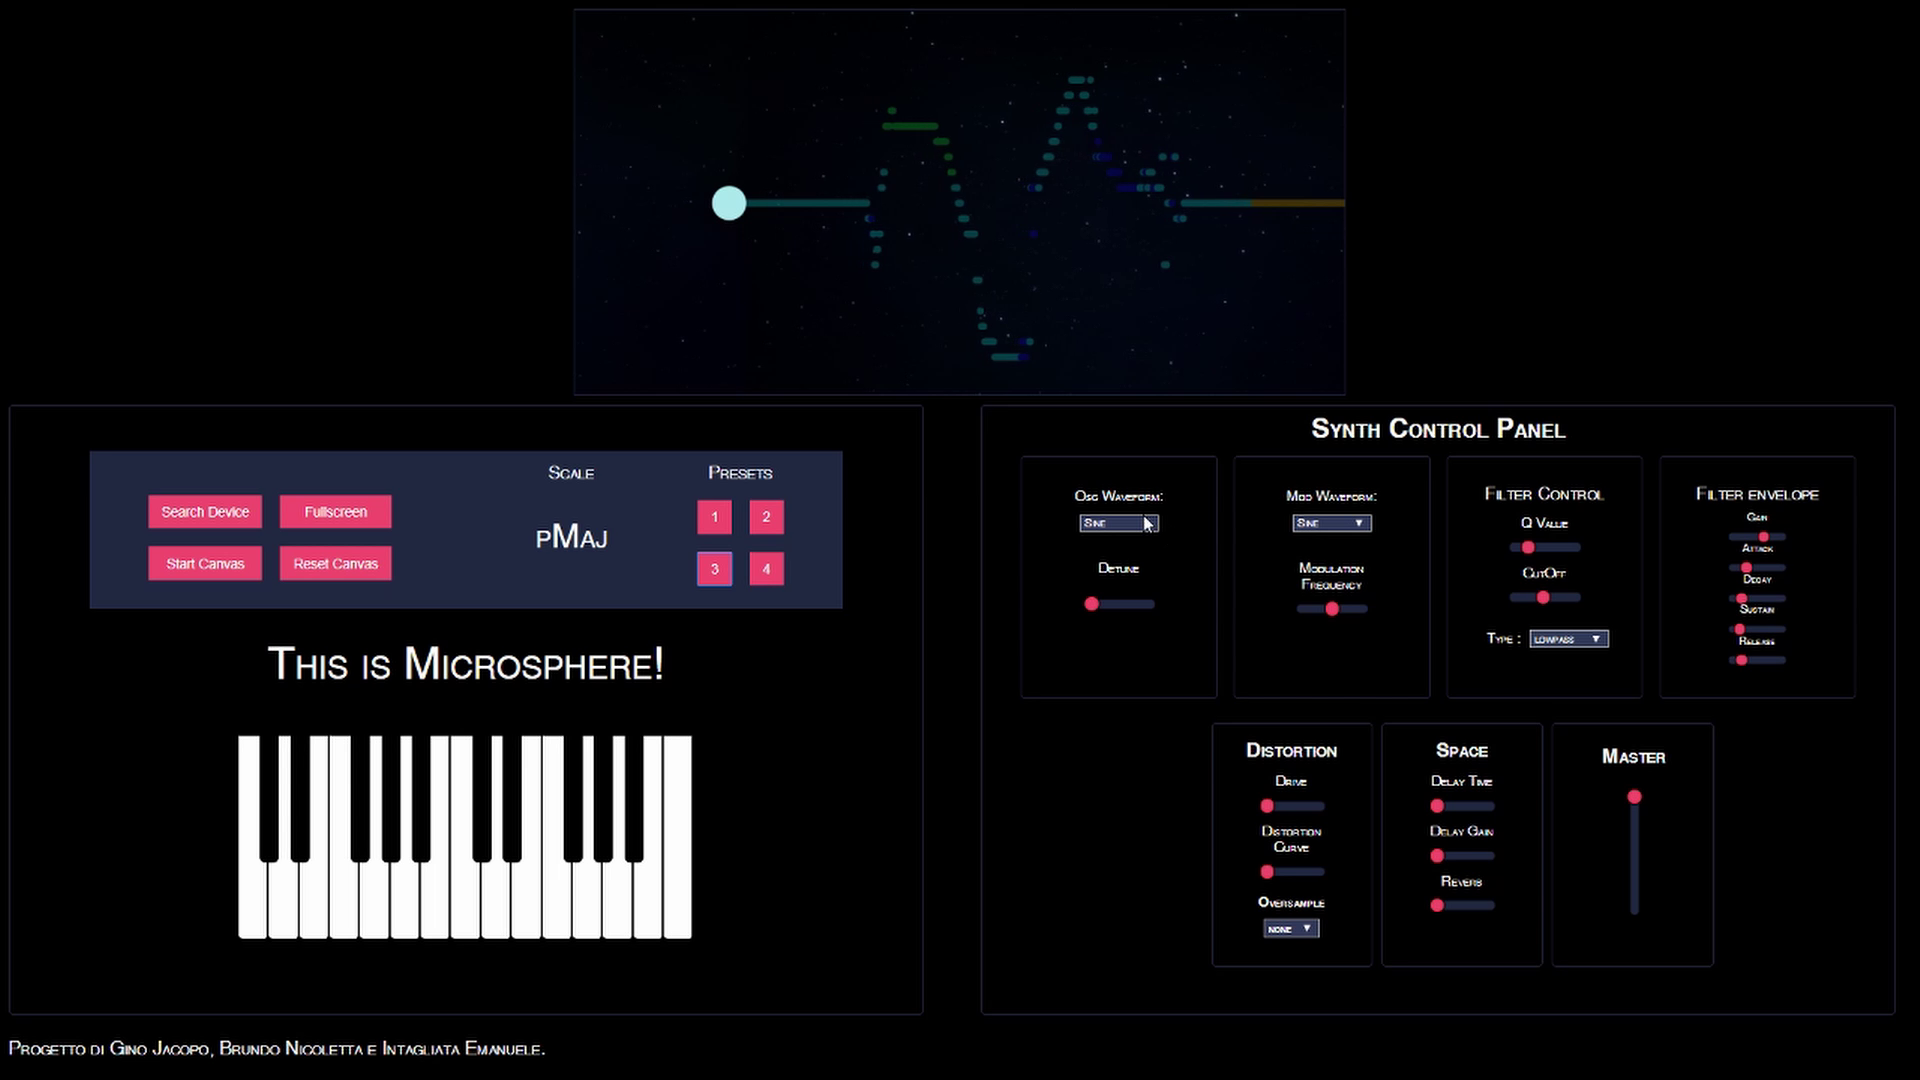
Task: Change the Filter Envelope Attack slider
Action: (x=1757, y=568)
